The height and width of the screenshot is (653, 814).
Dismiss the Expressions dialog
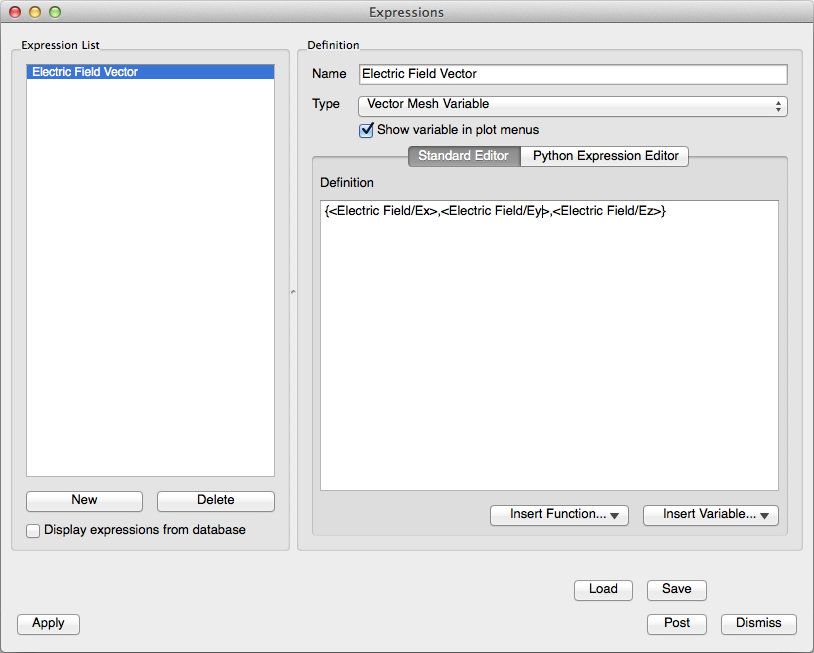tap(758, 623)
